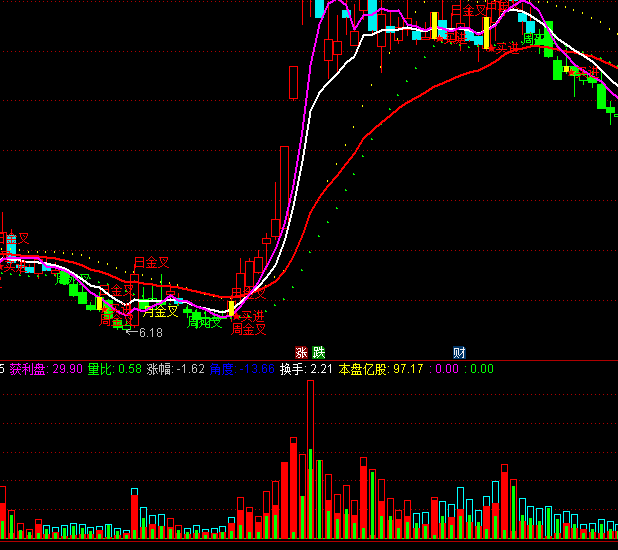Image resolution: width=618 pixels, height=550 pixels.
Task: Click the red 涨 marker icon
Action: (301, 352)
